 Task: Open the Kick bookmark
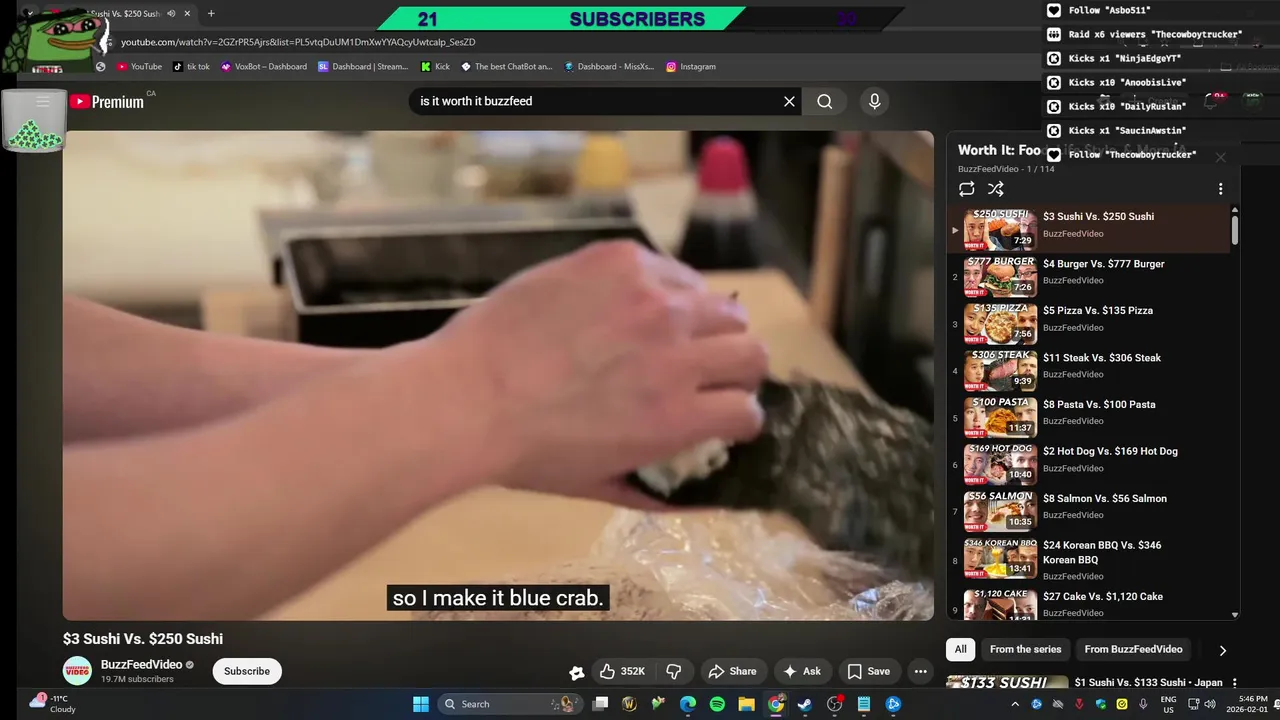click(x=435, y=67)
